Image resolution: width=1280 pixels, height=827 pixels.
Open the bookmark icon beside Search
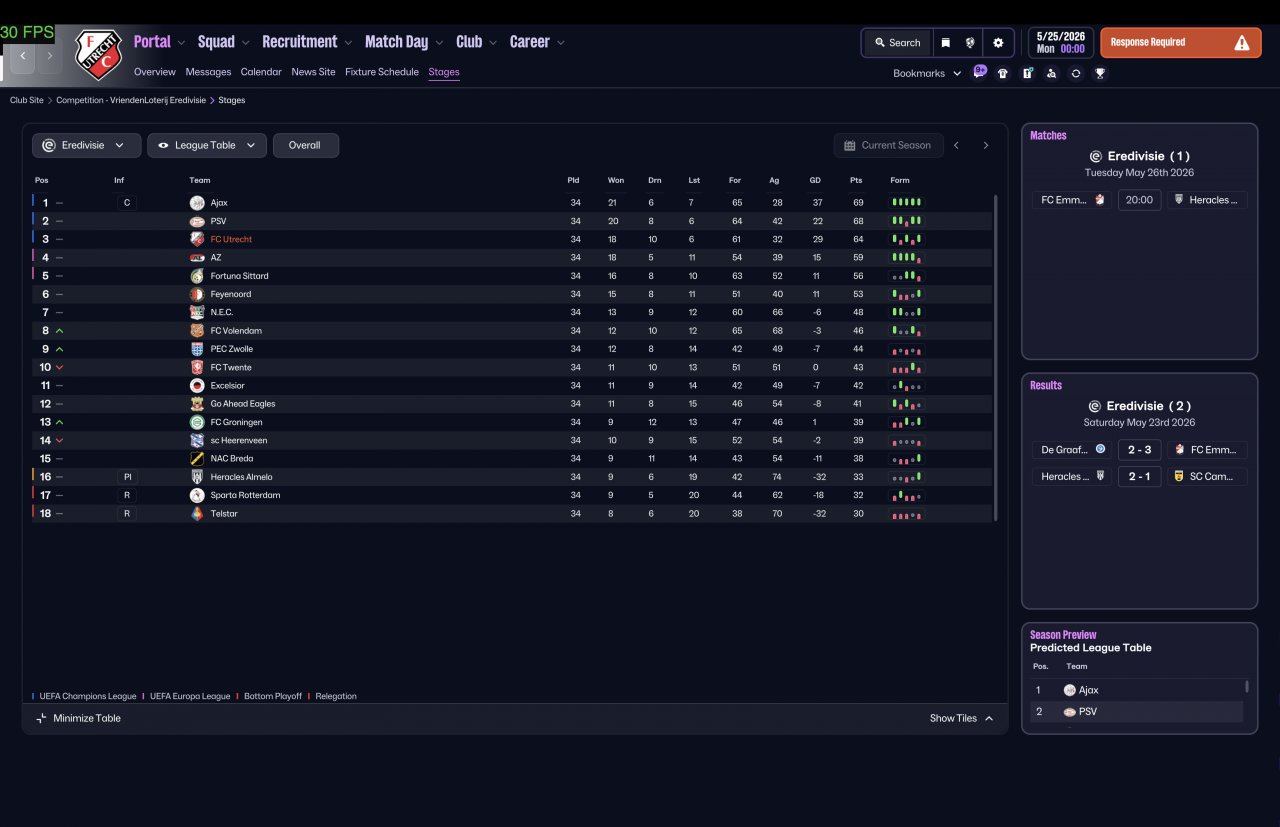[945, 43]
